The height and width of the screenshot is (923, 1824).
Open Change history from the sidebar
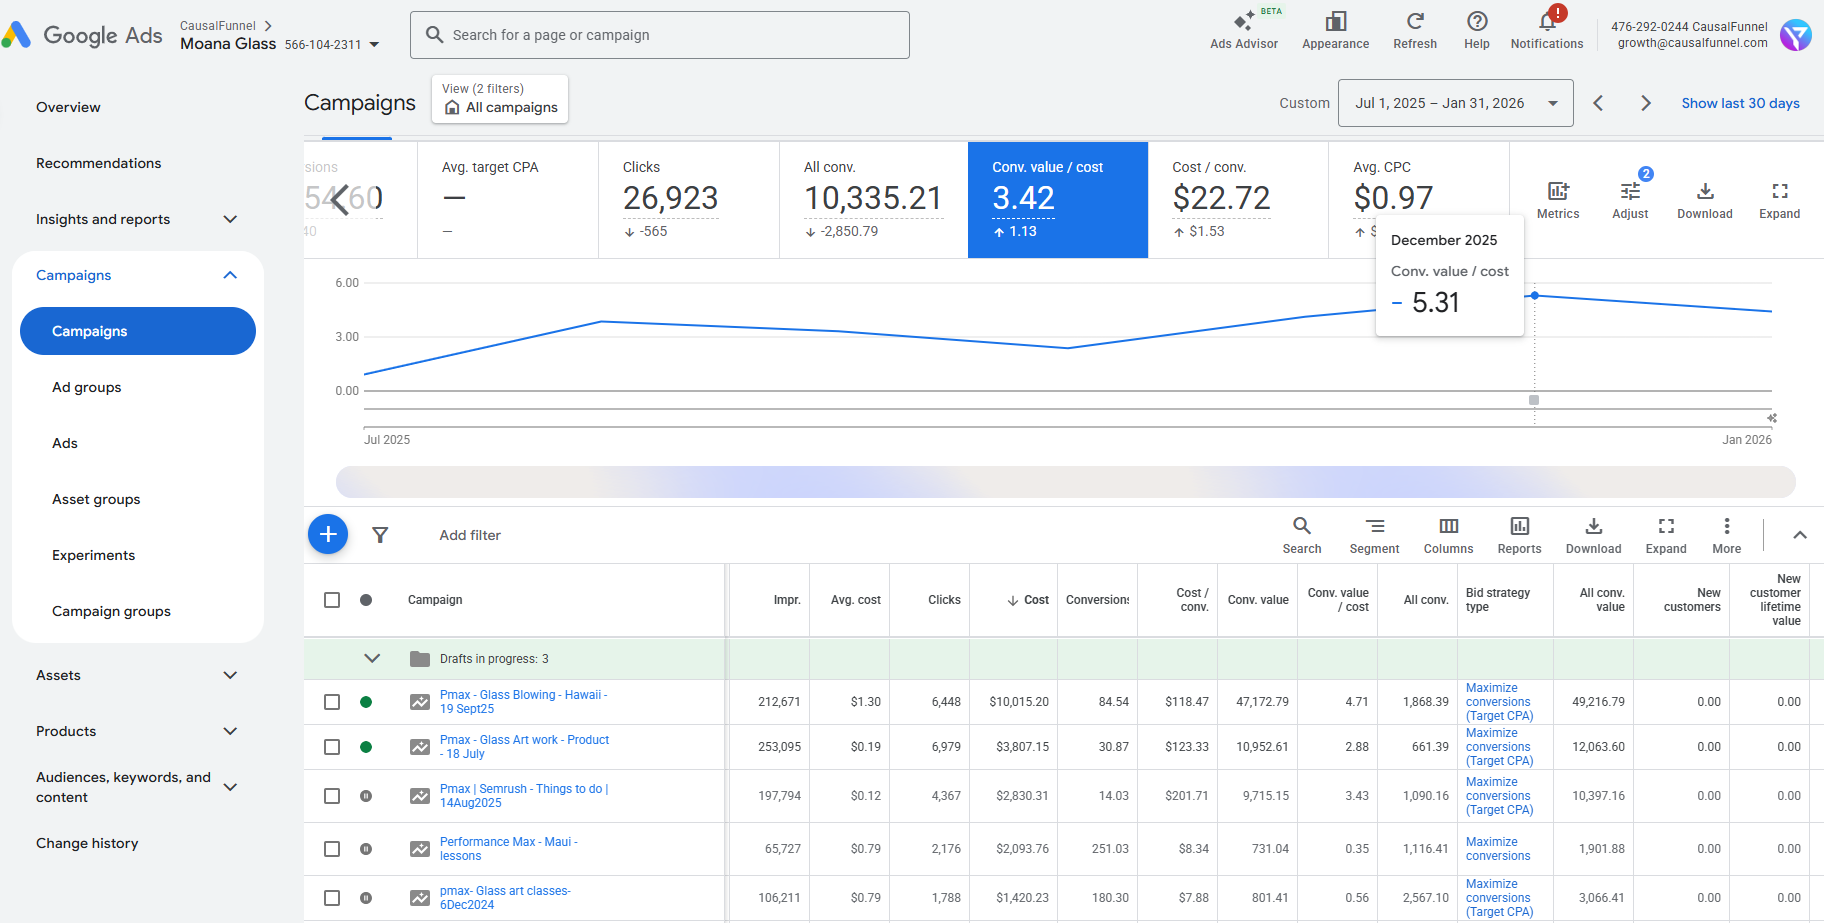pyautogui.click(x=87, y=843)
